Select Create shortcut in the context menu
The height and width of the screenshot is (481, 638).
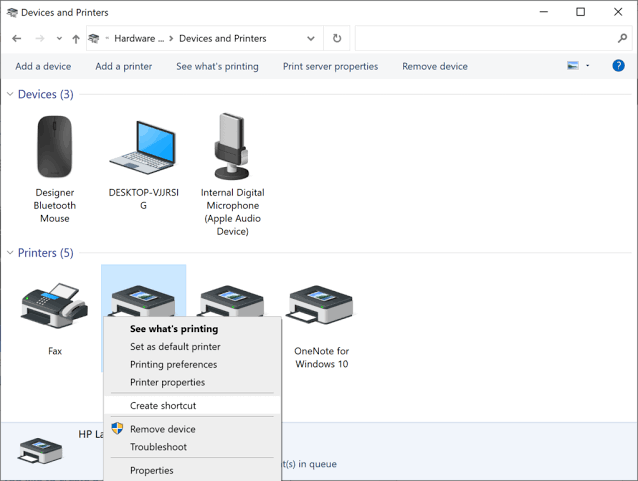pos(192,405)
